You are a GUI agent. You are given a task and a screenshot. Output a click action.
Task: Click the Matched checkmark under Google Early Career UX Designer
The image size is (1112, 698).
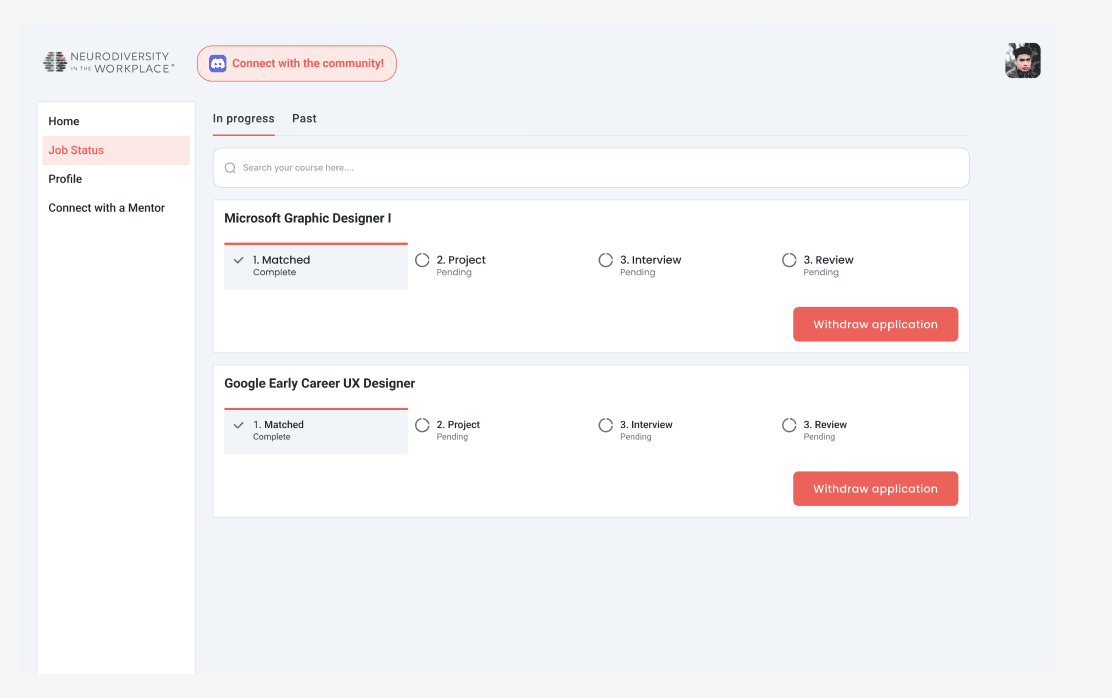(239, 426)
